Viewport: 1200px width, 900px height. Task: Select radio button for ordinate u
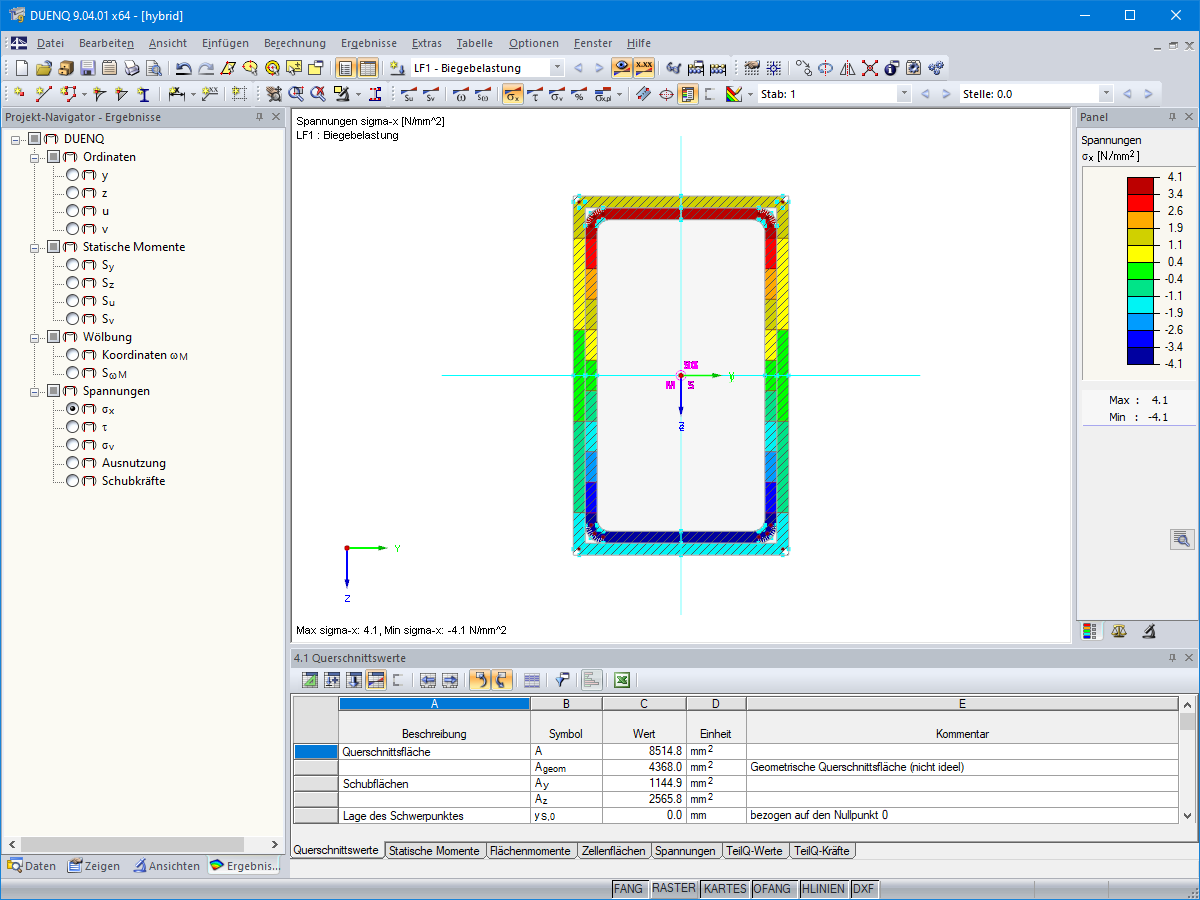[x=73, y=211]
